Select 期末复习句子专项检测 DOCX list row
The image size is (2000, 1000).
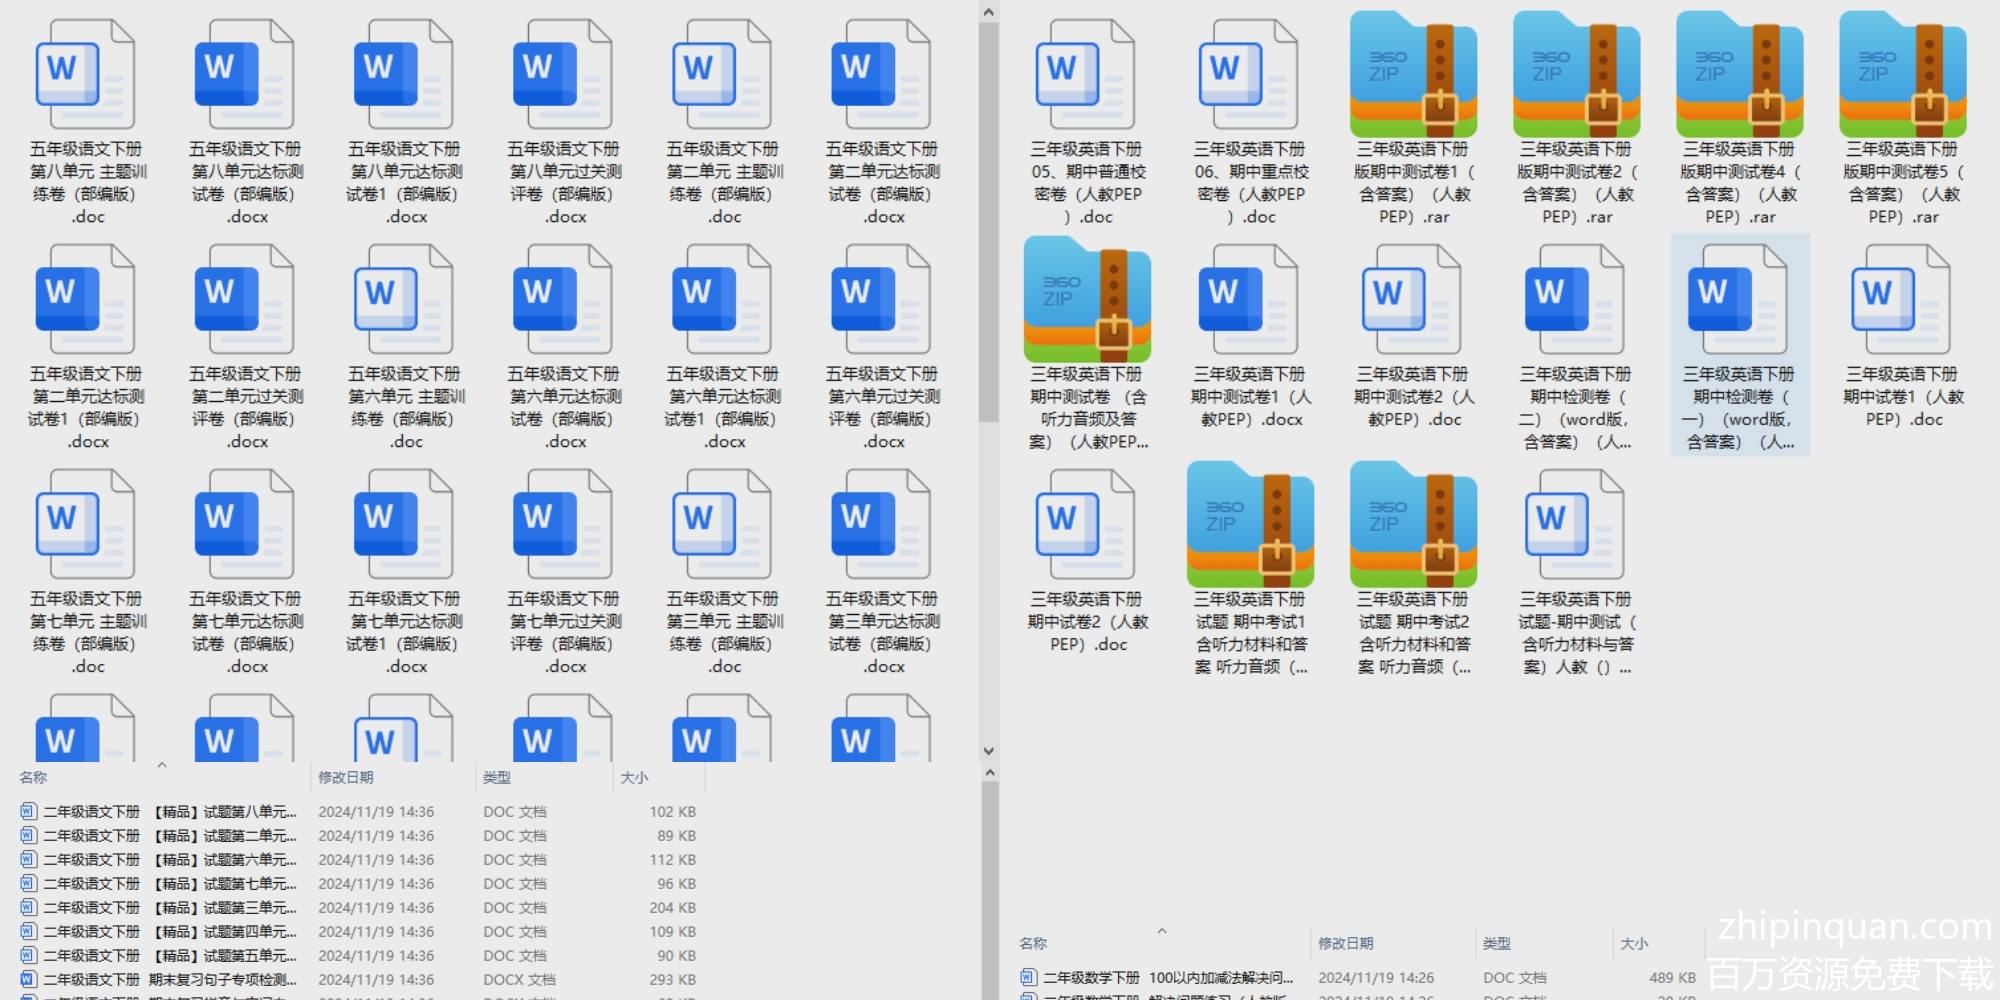[170, 980]
